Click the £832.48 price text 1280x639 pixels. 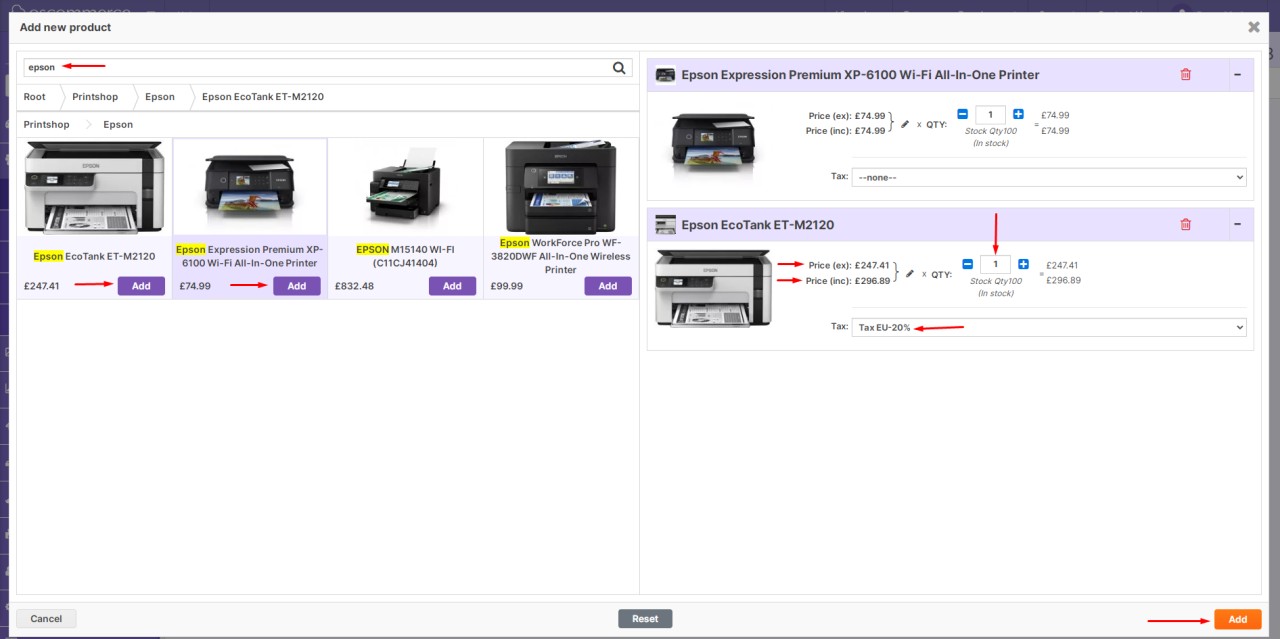pos(356,286)
